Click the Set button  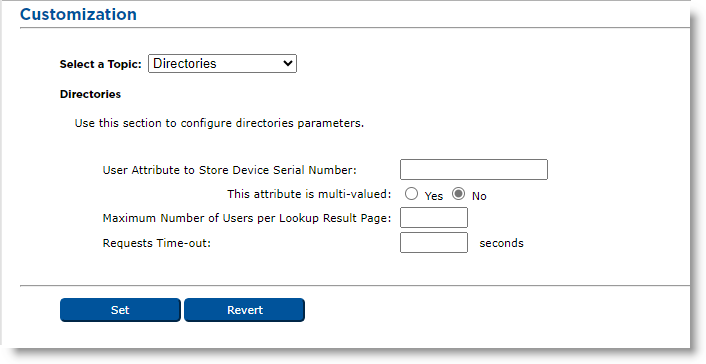pos(120,310)
